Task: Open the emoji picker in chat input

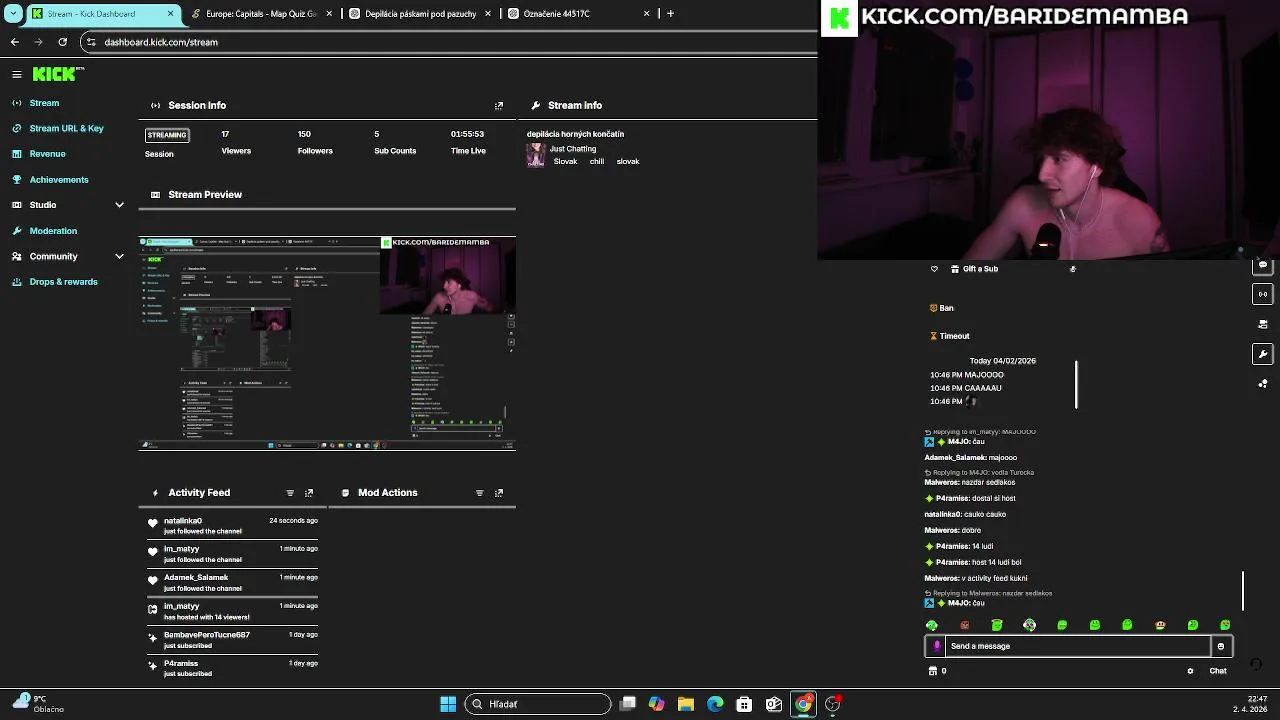Action: click(x=1221, y=647)
